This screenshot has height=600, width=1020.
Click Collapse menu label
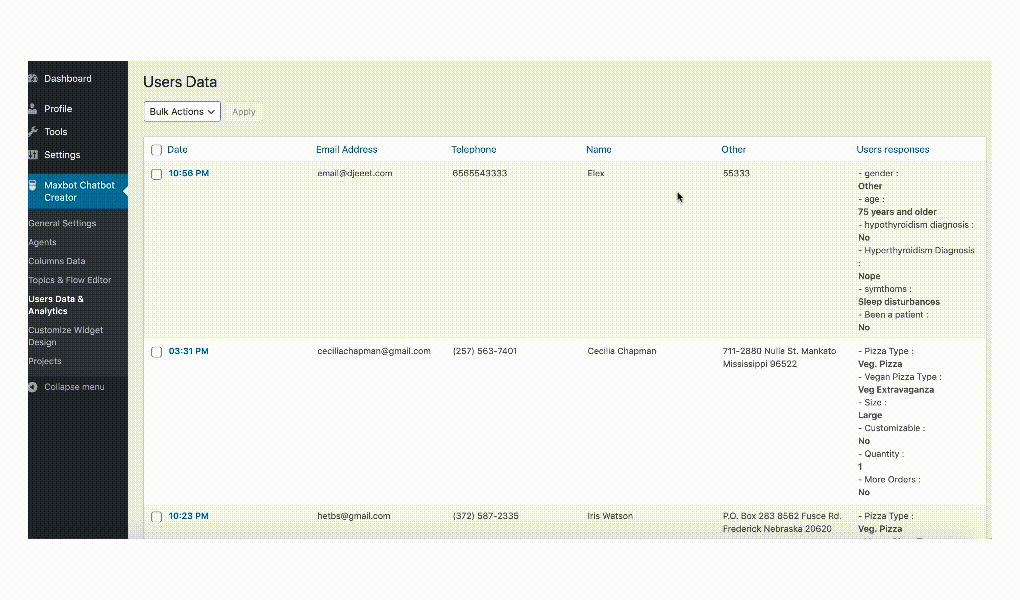(x=74, y=387)
